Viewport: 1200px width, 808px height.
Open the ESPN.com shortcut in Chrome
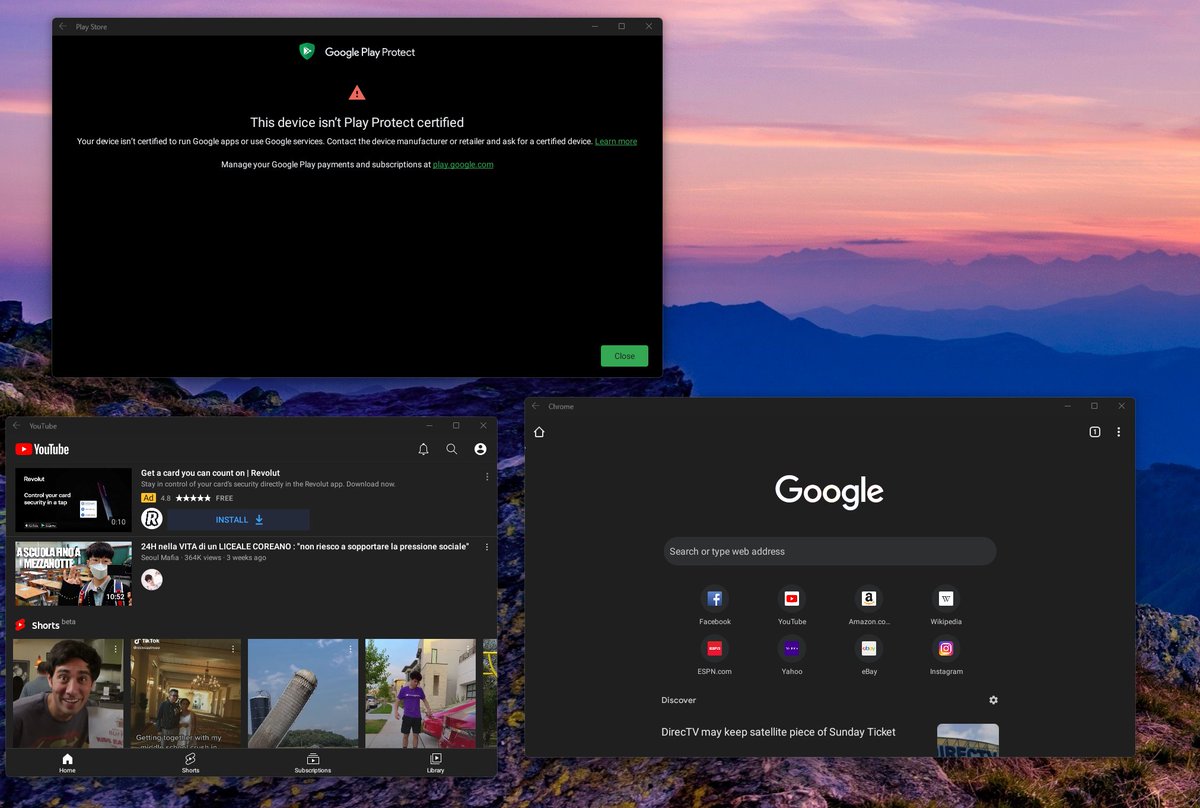coord(715,655)
